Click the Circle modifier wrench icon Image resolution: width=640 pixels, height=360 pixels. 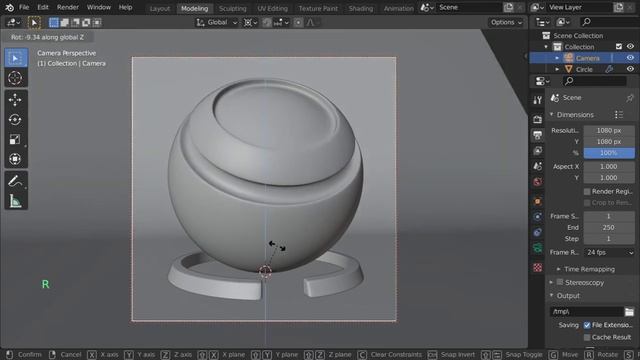point(609,69)
